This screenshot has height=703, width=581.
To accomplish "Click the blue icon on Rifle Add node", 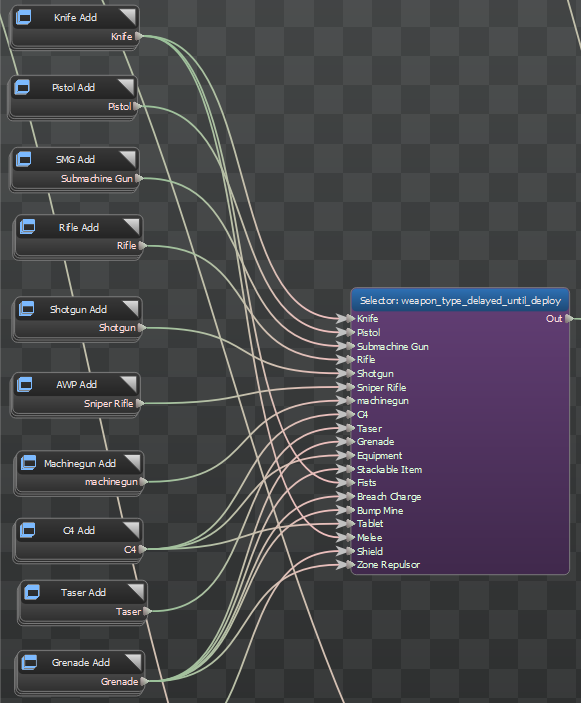I will 27,227.
